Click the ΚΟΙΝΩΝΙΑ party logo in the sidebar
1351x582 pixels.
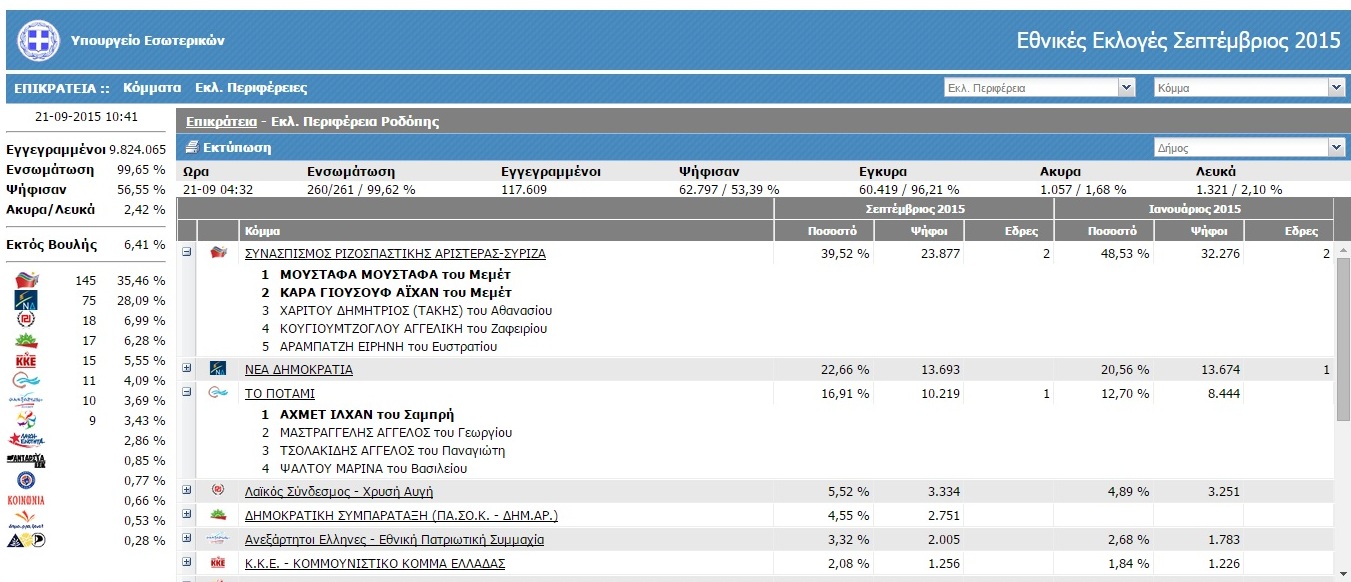[26, 500]
